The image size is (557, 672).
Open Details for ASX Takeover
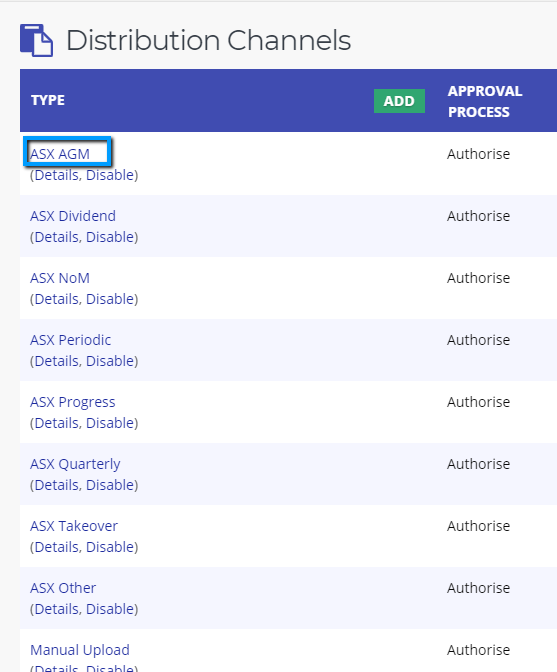(58, 547)
